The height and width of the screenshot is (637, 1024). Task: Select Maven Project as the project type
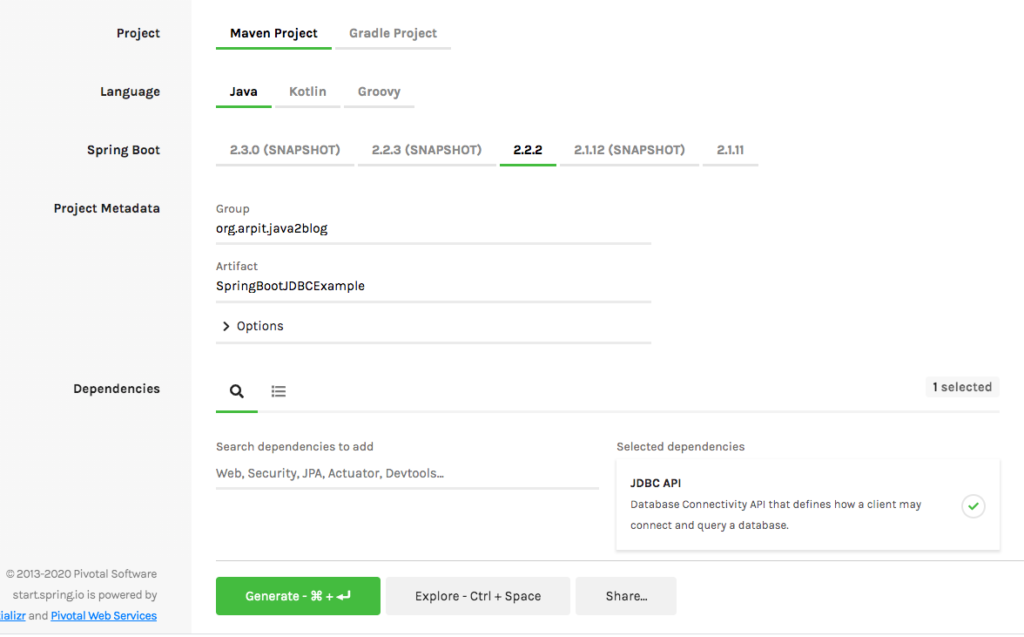point(273,32)
